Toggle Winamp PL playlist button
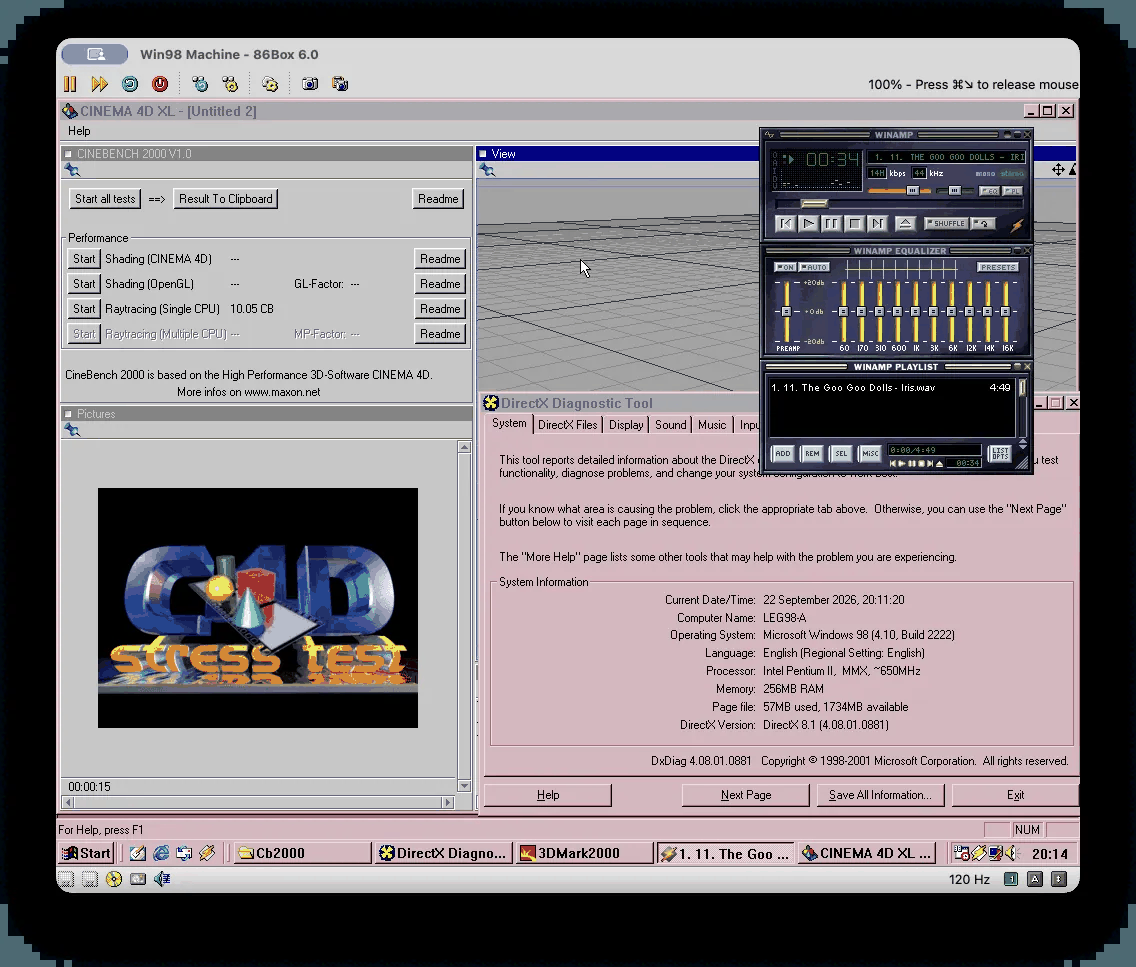 click(1013, 191)
